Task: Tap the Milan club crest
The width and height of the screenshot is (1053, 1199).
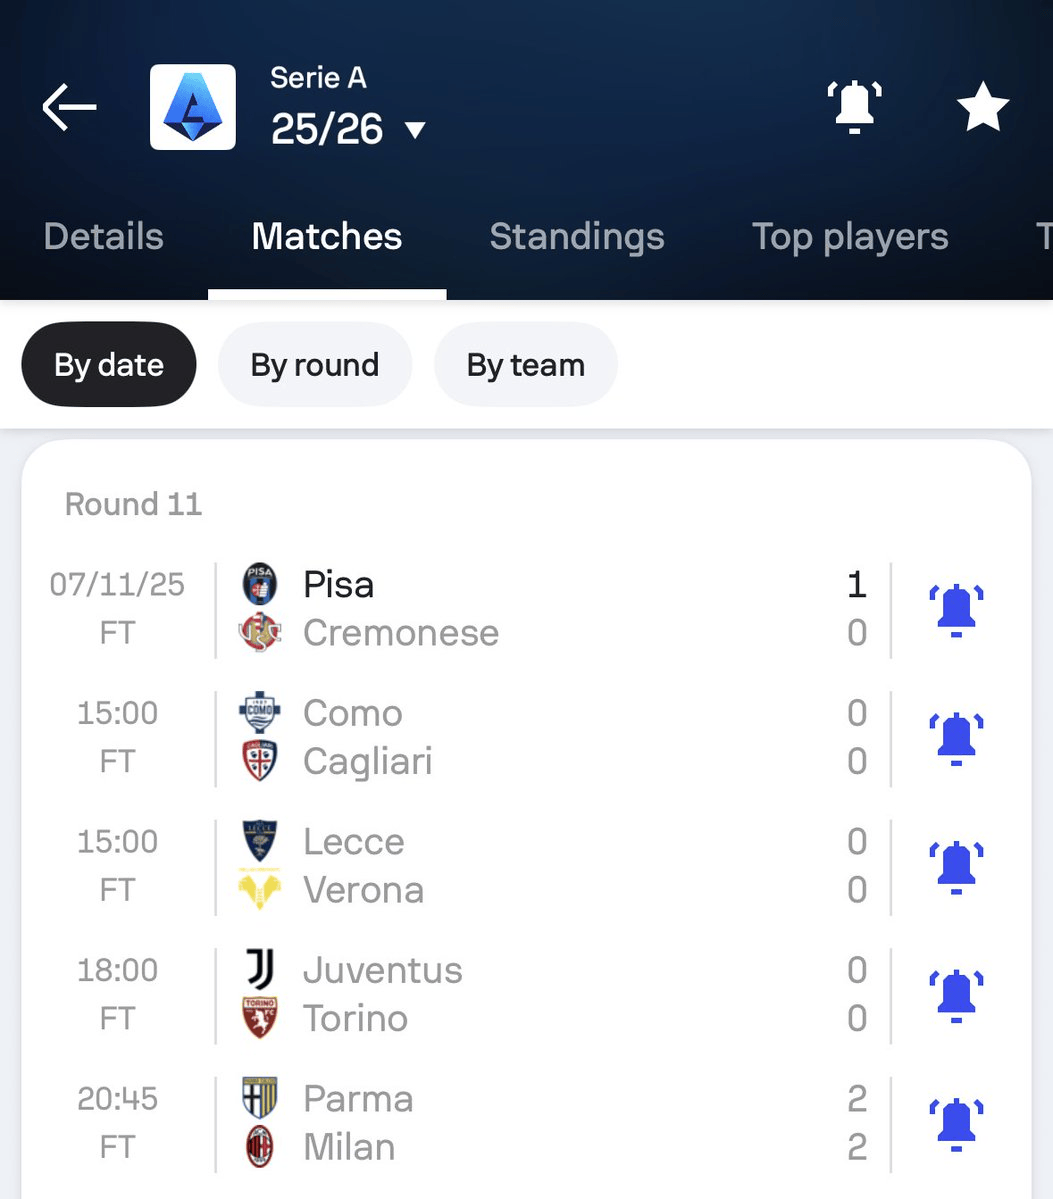Action: click(260, 1147)
